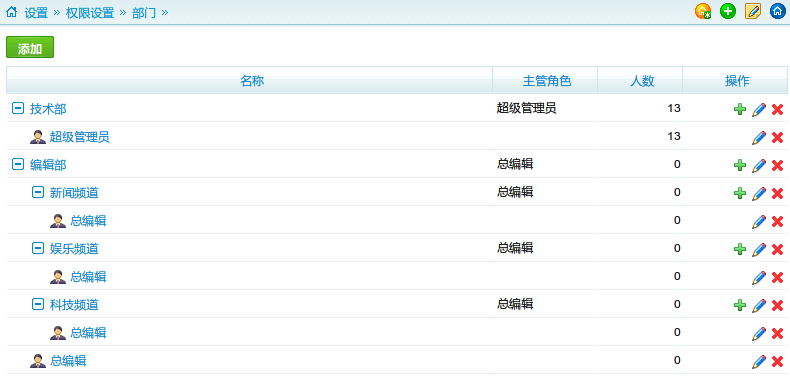The width and height of the screenshot is (790, 384).
Task: Collapse the 科技频道 sub-department node
Action: point(38,304)
